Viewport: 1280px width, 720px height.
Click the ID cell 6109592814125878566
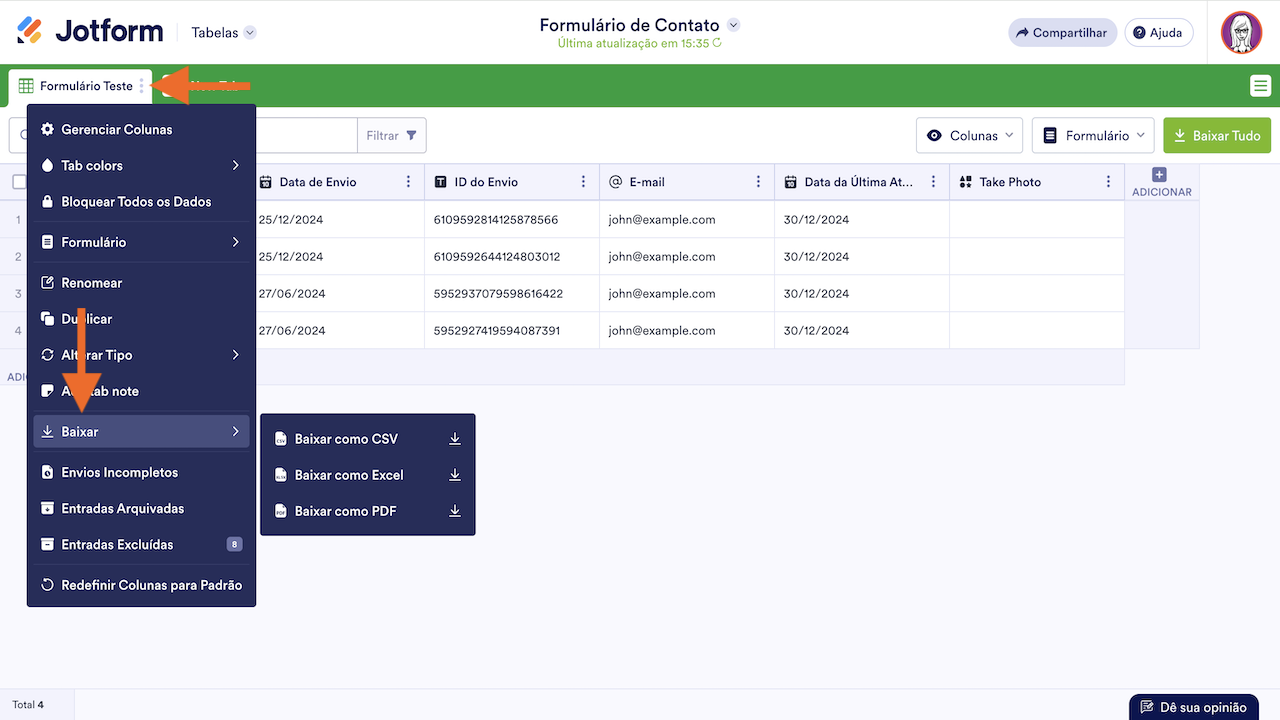[x=512, y=219]
